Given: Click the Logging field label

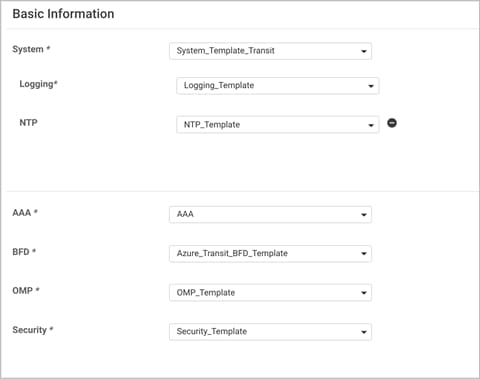Looking at the screenshot, I should 38,84.
